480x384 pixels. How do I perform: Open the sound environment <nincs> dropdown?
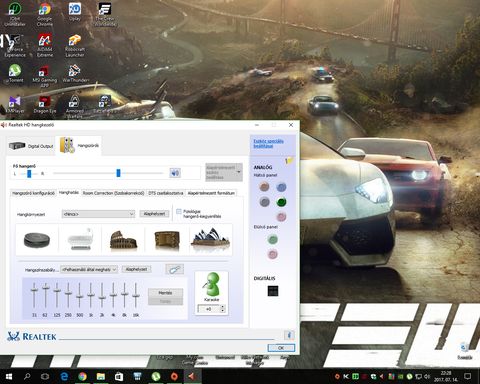tap(98, 214)
